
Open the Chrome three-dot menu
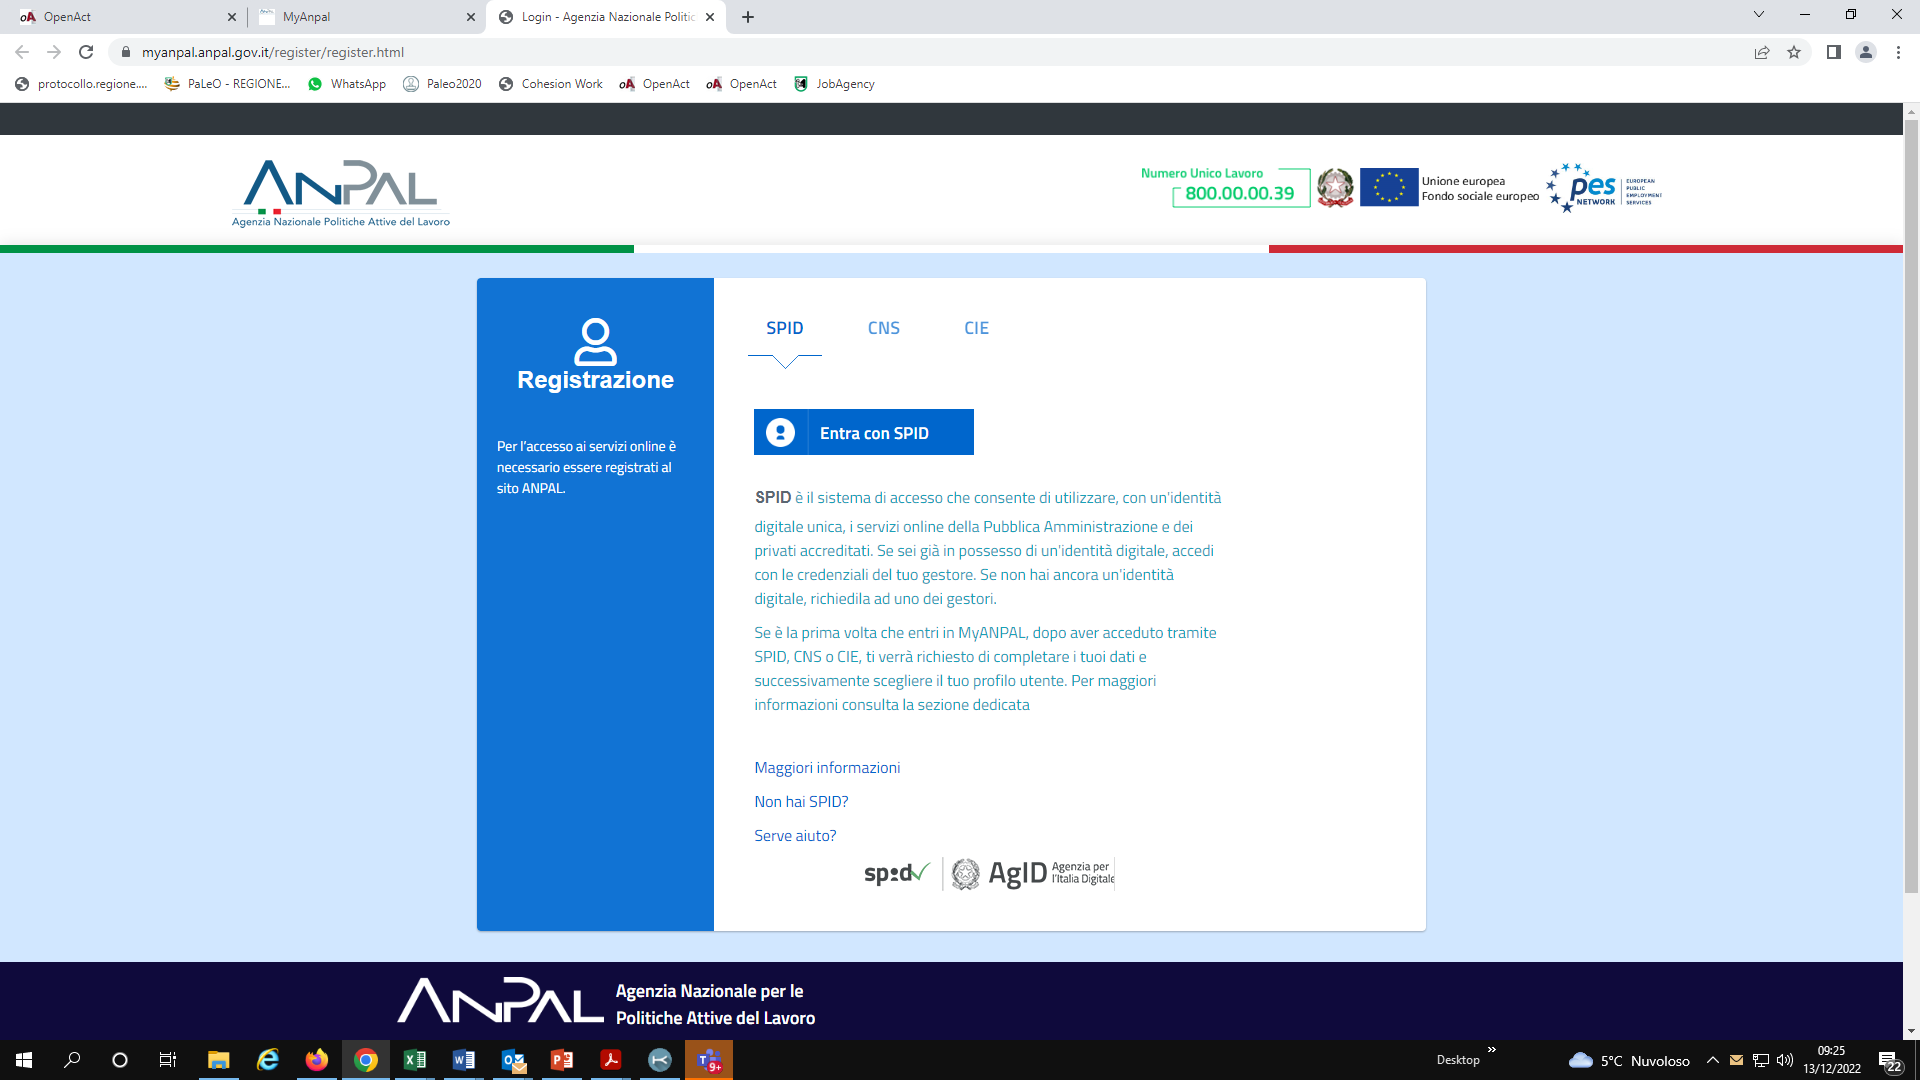(1898, 52)
